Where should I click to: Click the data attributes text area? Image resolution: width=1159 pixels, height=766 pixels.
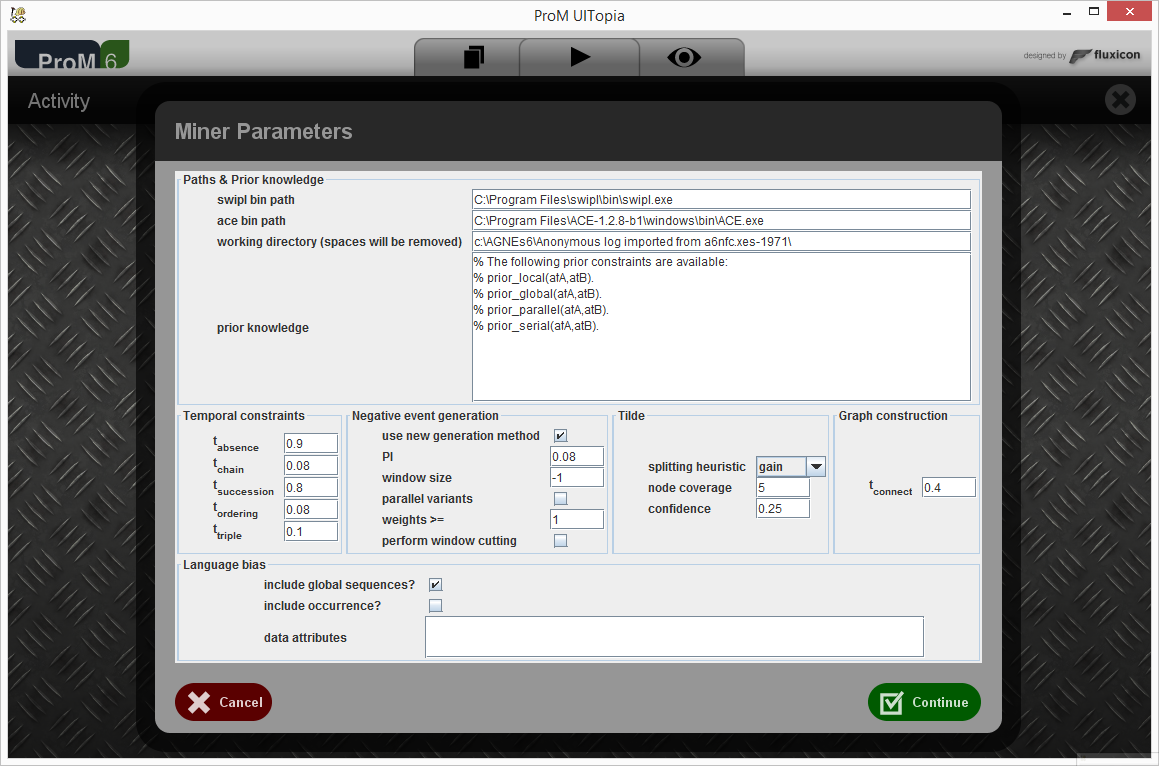[674, 637]
